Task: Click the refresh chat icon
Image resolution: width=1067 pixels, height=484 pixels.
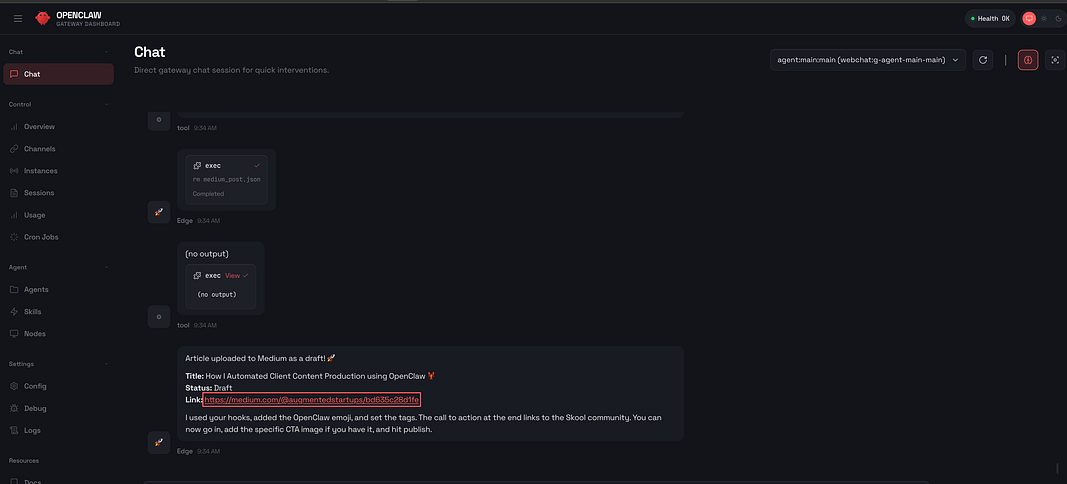Action: click(983, 60)
